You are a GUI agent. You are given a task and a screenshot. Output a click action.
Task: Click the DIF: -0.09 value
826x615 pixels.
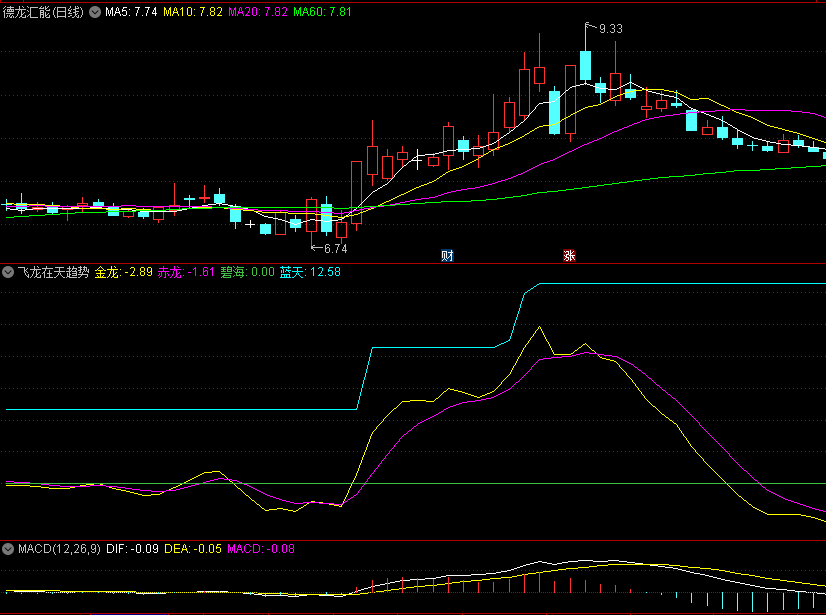[132, 549]
